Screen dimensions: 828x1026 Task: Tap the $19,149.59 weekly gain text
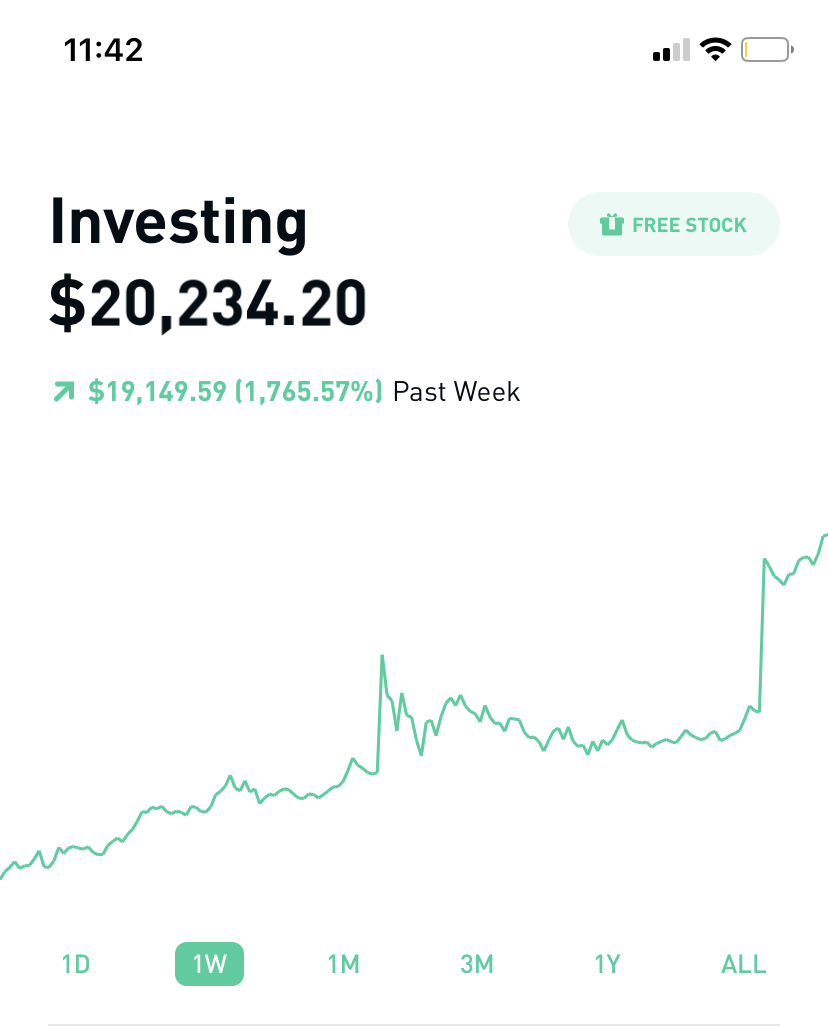[157, 391]
